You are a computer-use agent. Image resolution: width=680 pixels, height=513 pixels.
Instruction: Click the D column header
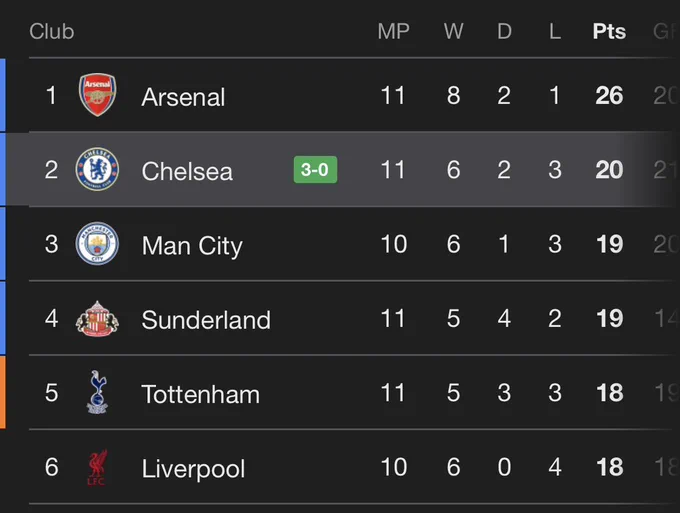[x=504, y=31]
